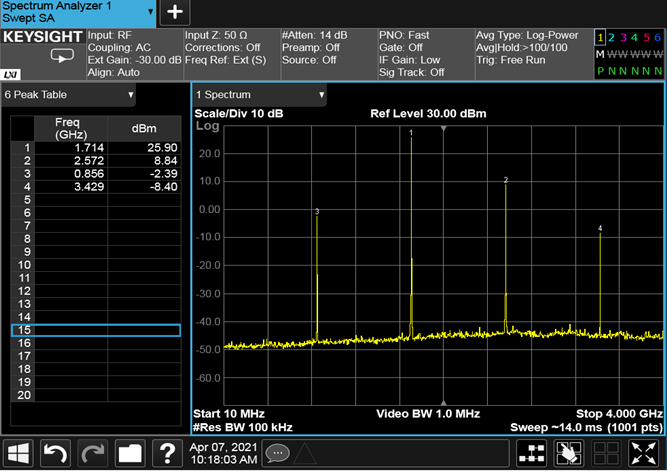
Task: Click the Stop 4.000 GHz annotation
Action: 619,414
